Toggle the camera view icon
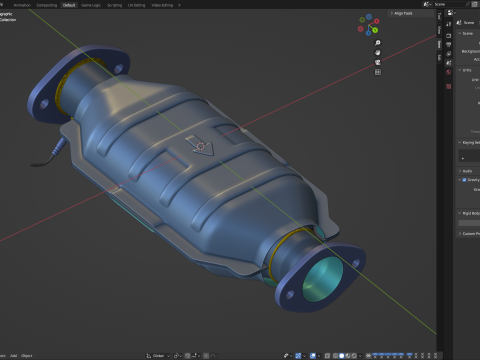The height and width of the screenshot is (360, 480). (x=378, y=62)
